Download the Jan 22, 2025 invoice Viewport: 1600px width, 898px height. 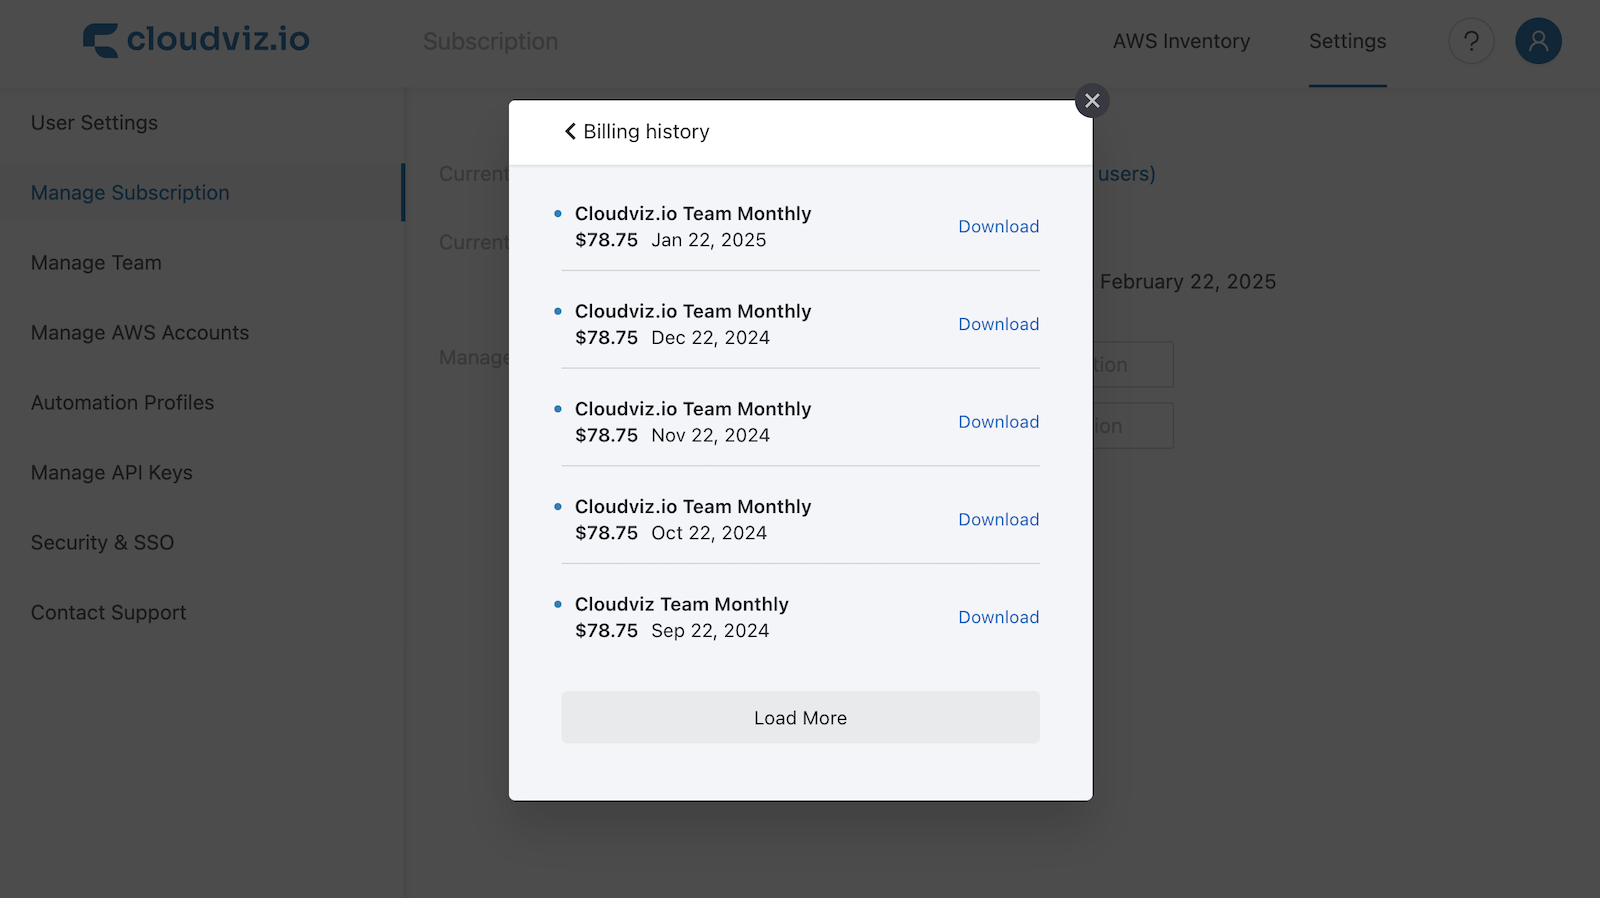998,227
